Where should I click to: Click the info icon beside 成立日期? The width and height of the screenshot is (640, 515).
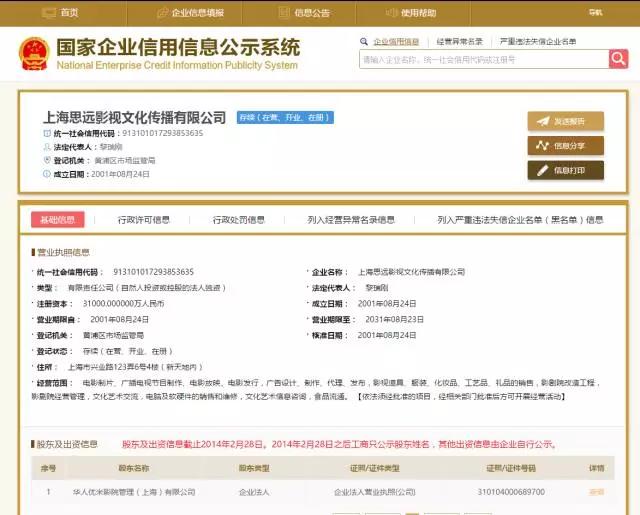(x=47, y=174)
